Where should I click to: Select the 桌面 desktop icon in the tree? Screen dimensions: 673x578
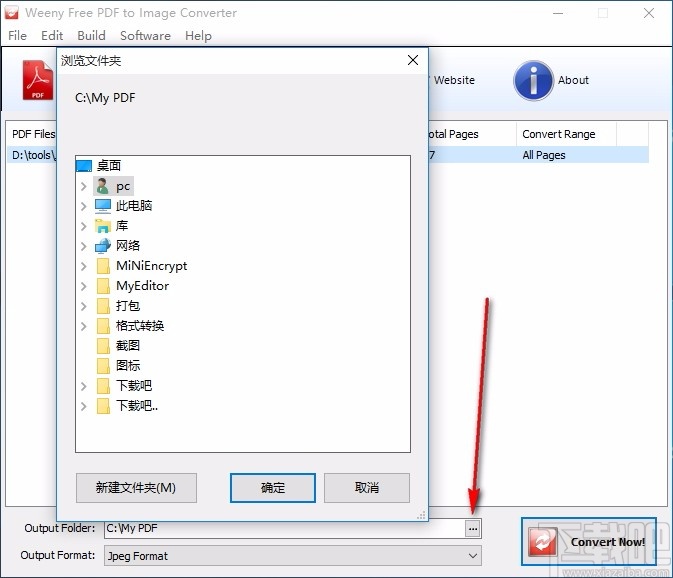(84, 166)
